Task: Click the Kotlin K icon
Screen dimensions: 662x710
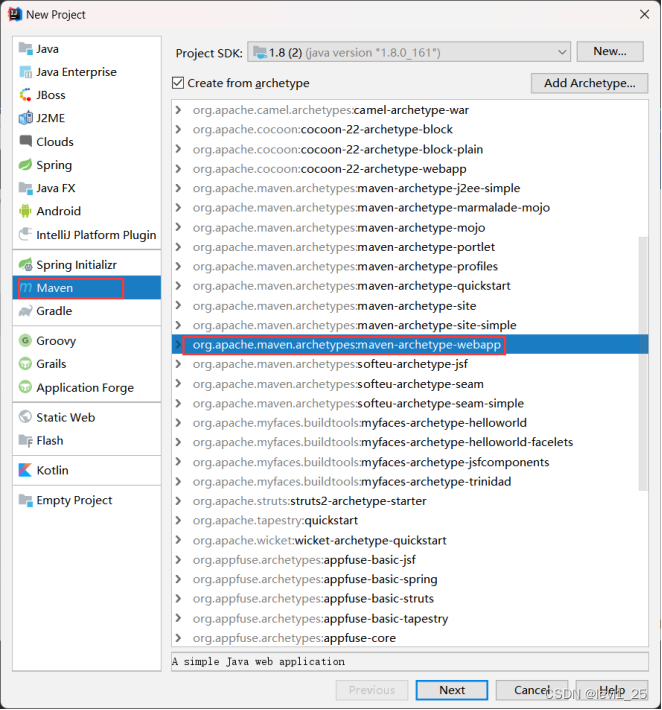Action: pyautogui.click(x=25, y=470)
